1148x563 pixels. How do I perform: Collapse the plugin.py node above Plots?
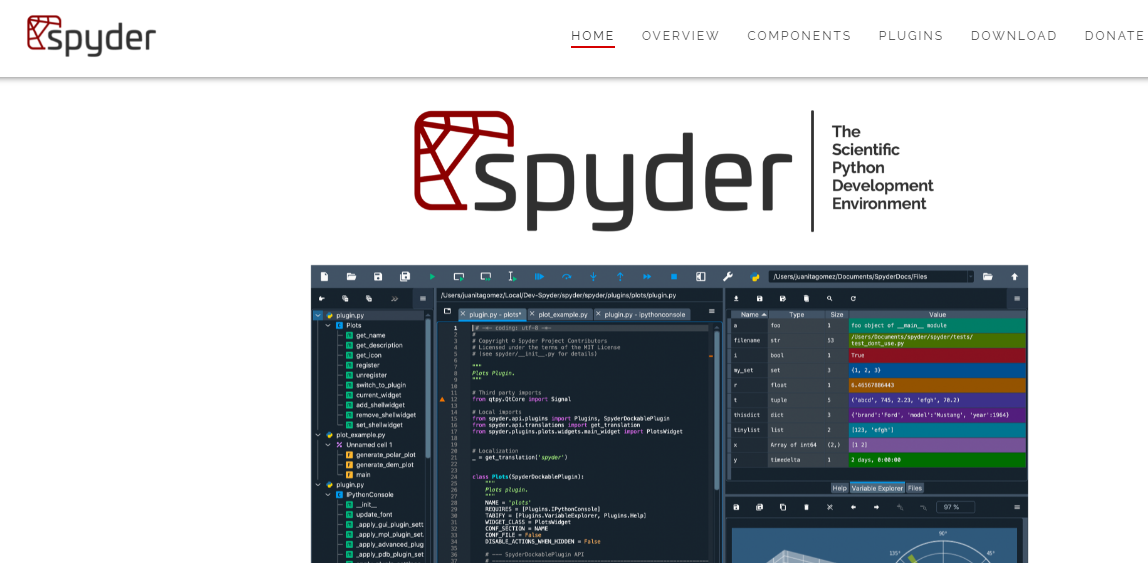point(318,316)
